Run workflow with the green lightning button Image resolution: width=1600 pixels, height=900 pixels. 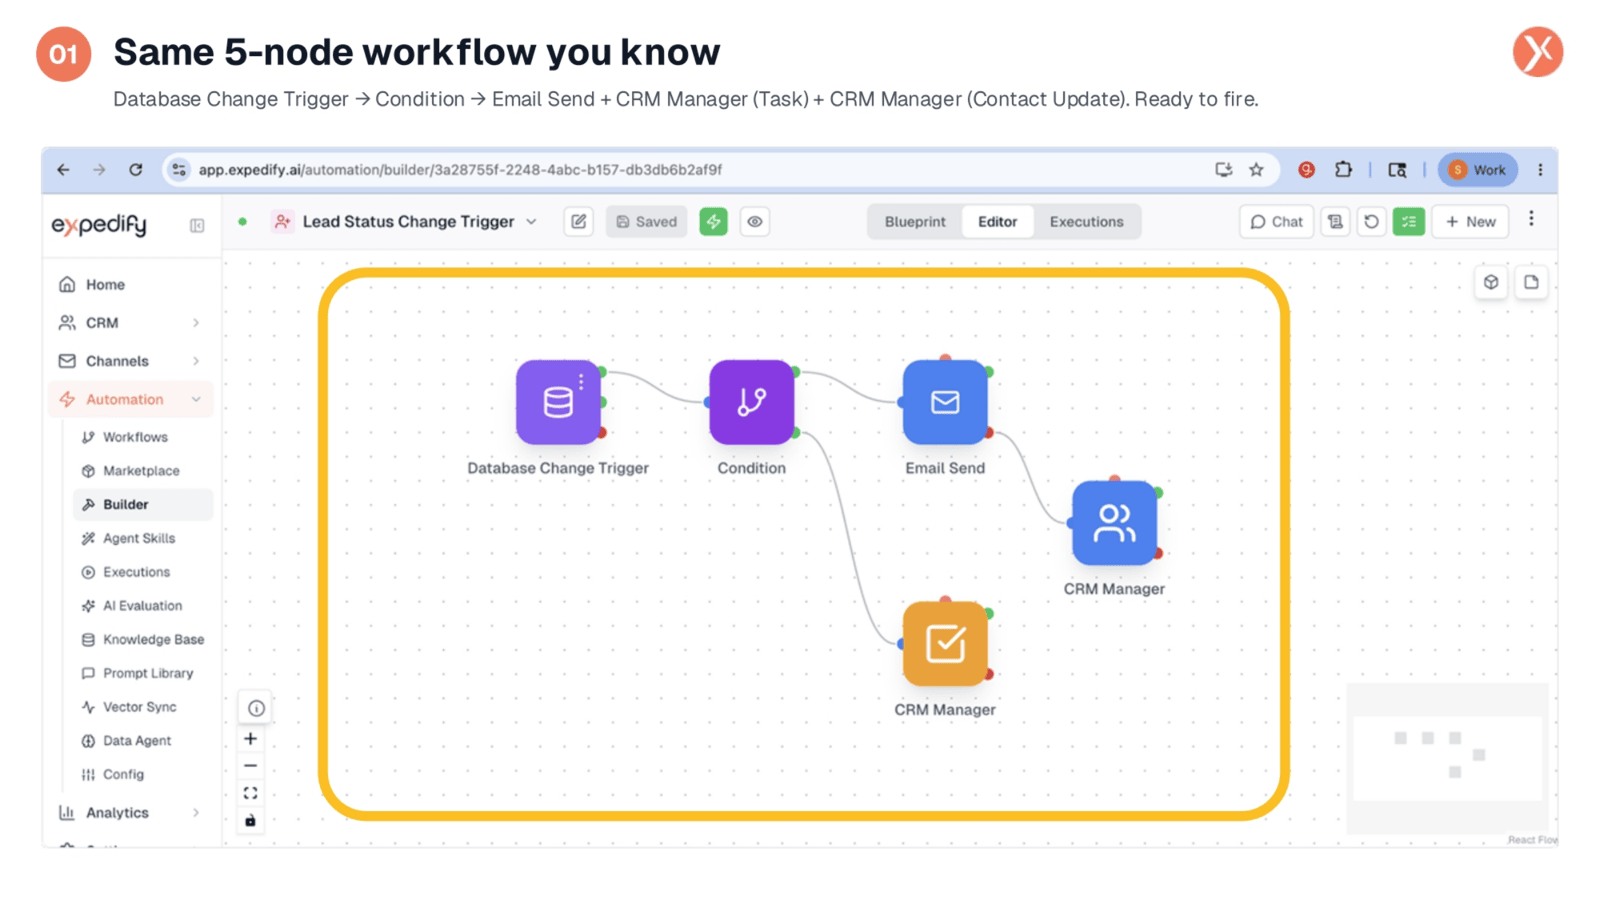tap(713, 222)
